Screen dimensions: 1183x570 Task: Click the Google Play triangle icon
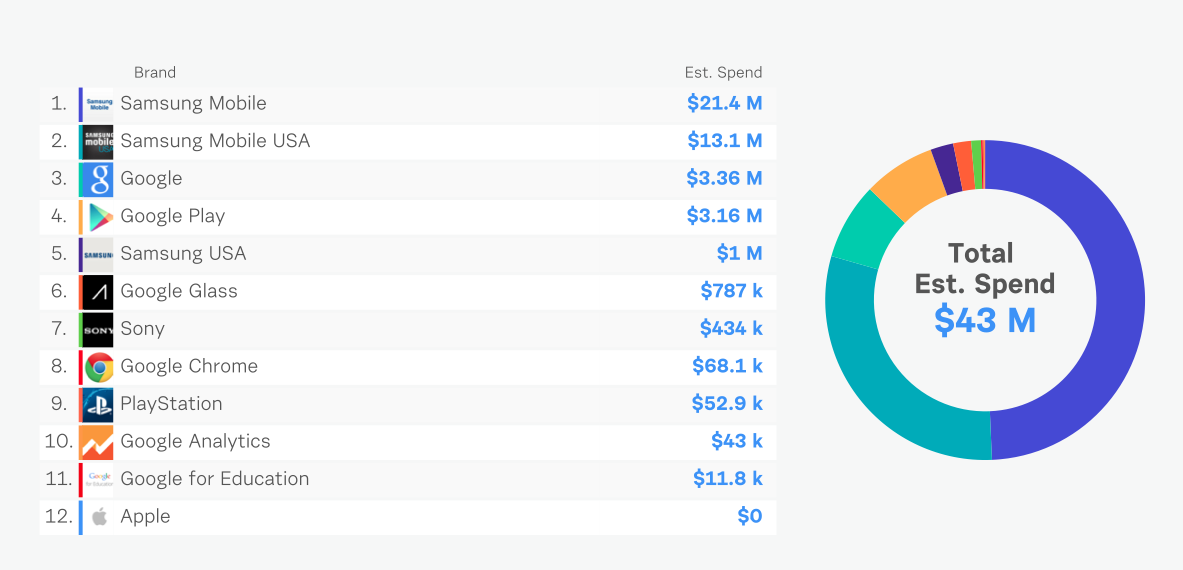(x=99, y=216)
